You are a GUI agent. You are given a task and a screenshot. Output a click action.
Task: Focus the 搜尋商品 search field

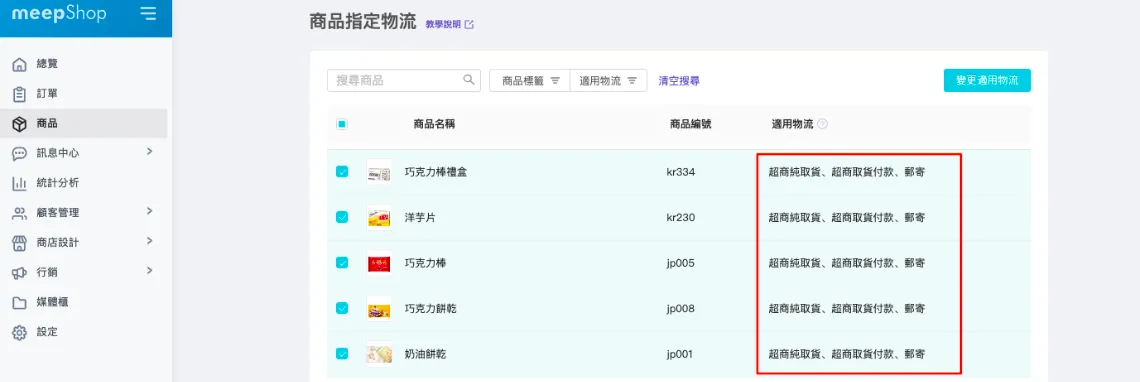404,81
